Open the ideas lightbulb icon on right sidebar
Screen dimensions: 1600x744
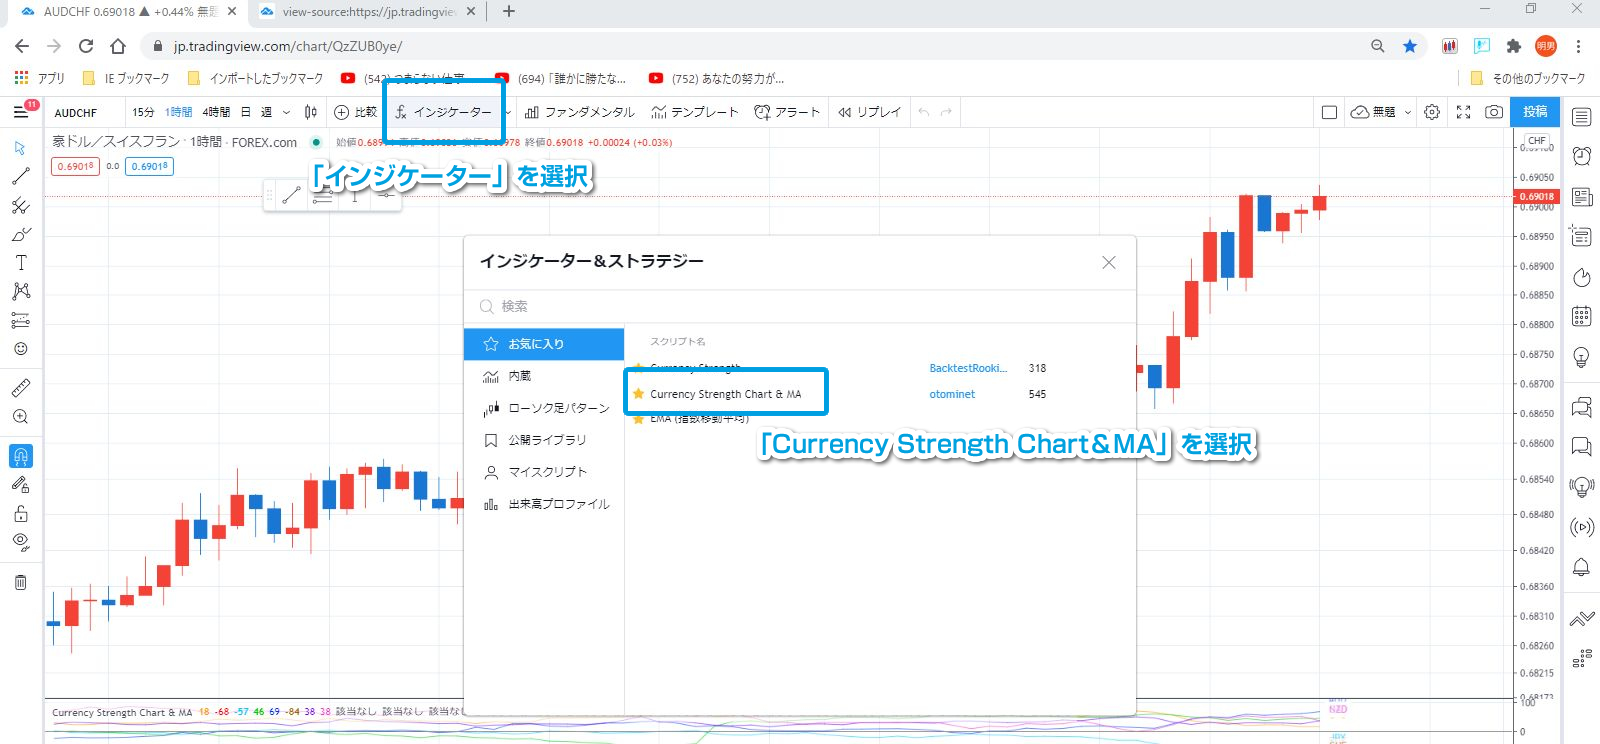click(1581, 357)
